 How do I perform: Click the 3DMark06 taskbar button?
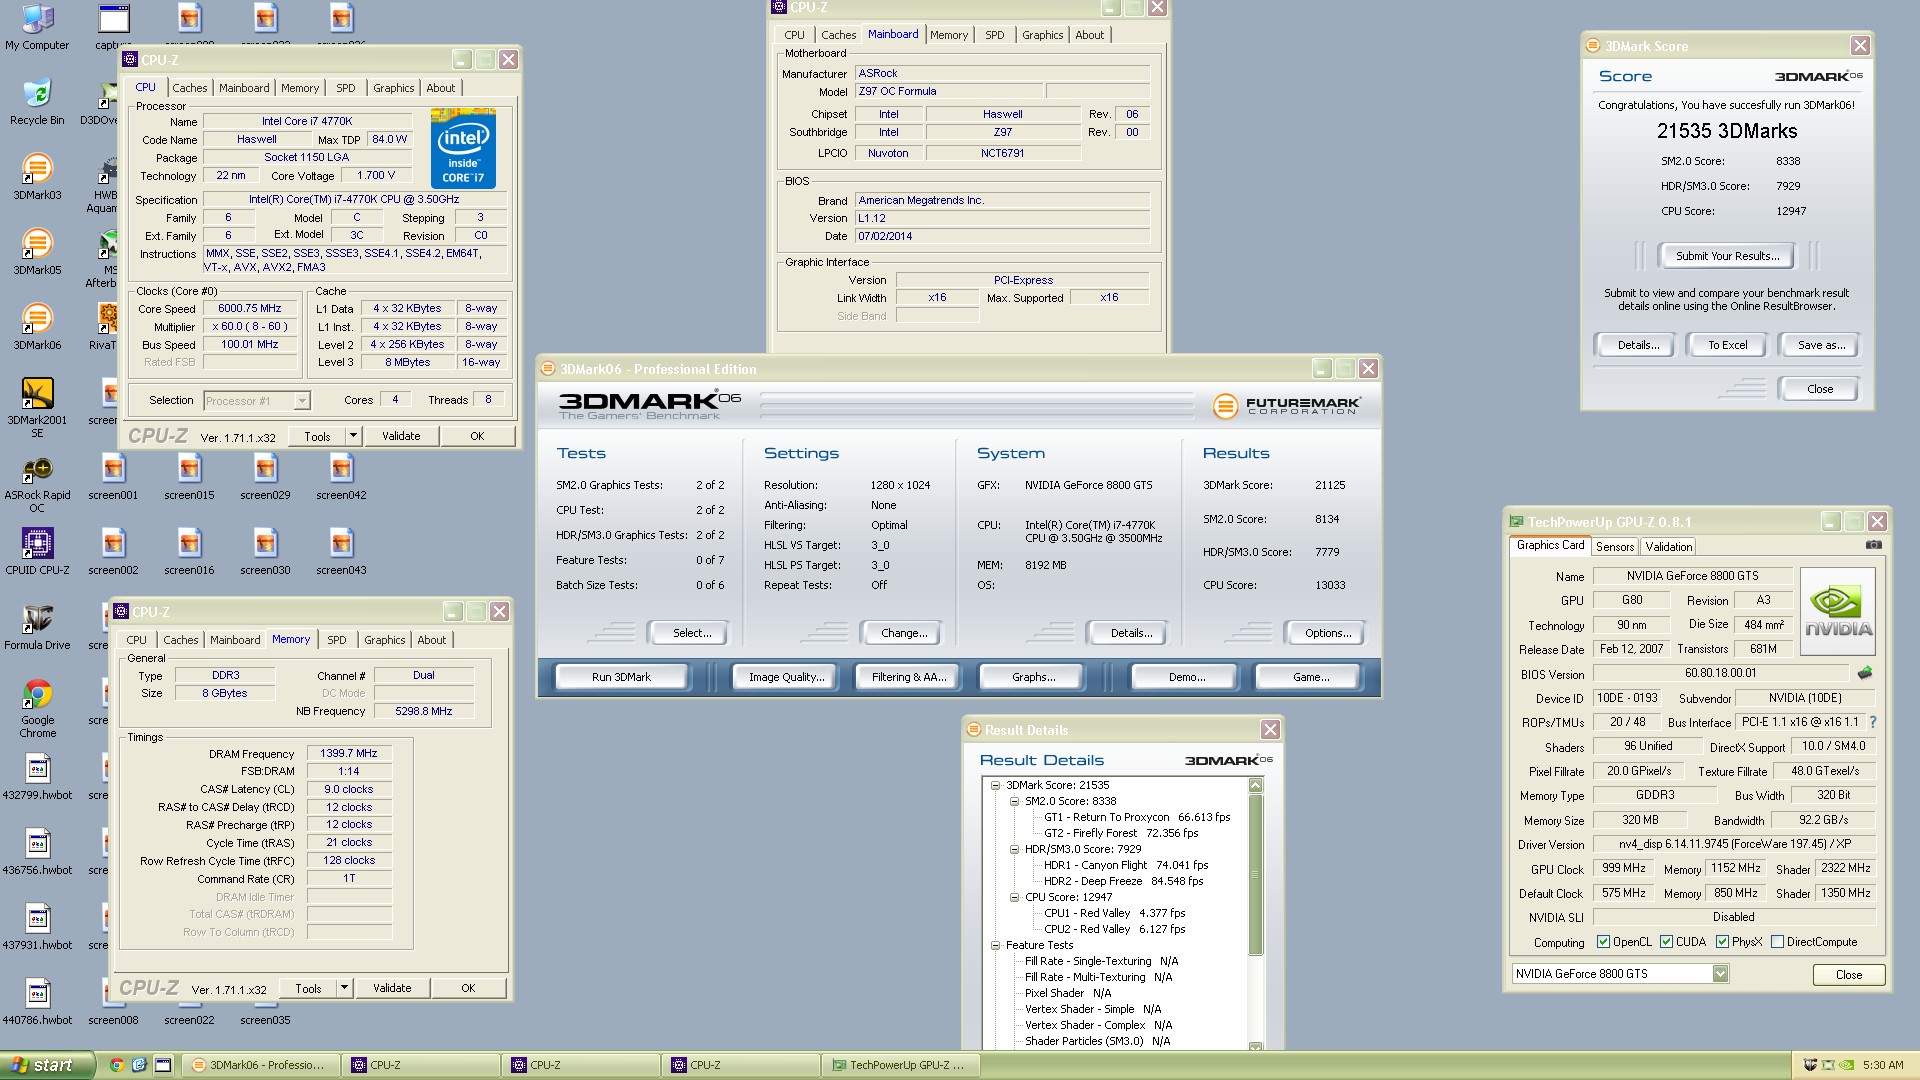pyautogui.click(x=262, y=1065)
